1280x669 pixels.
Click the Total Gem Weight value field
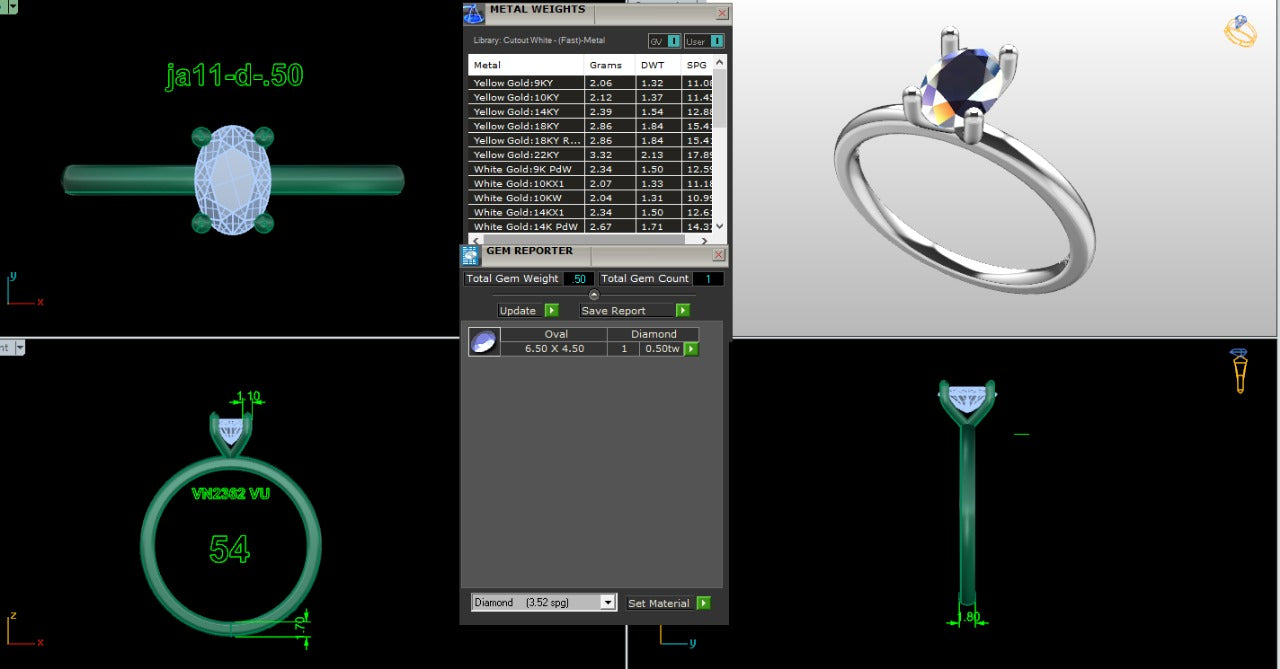579,279
